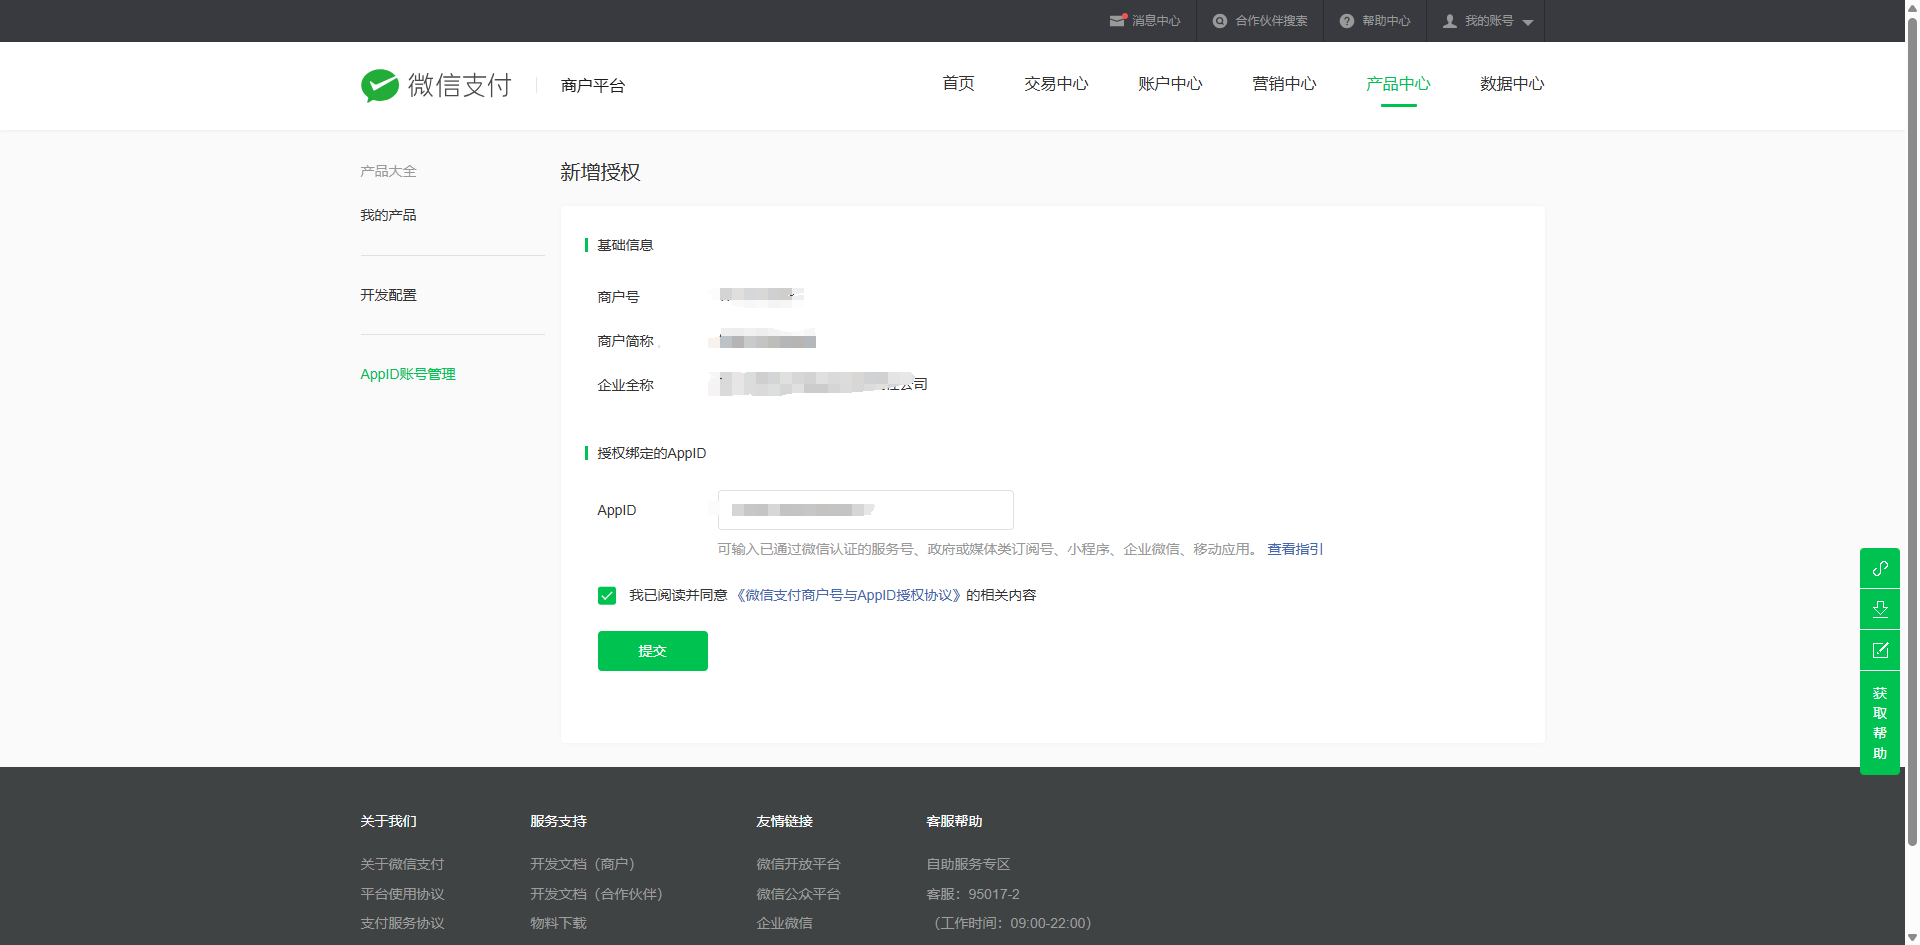This screenshot has height=945, width=1920.
Task: Open the message center envelope icon
Action: (1117, 21)
